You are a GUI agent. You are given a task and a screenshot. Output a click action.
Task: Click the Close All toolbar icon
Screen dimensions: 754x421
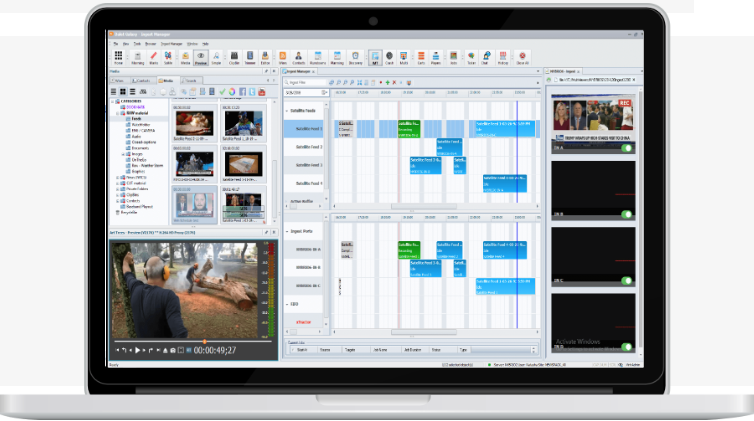click(x=522, y=57)
